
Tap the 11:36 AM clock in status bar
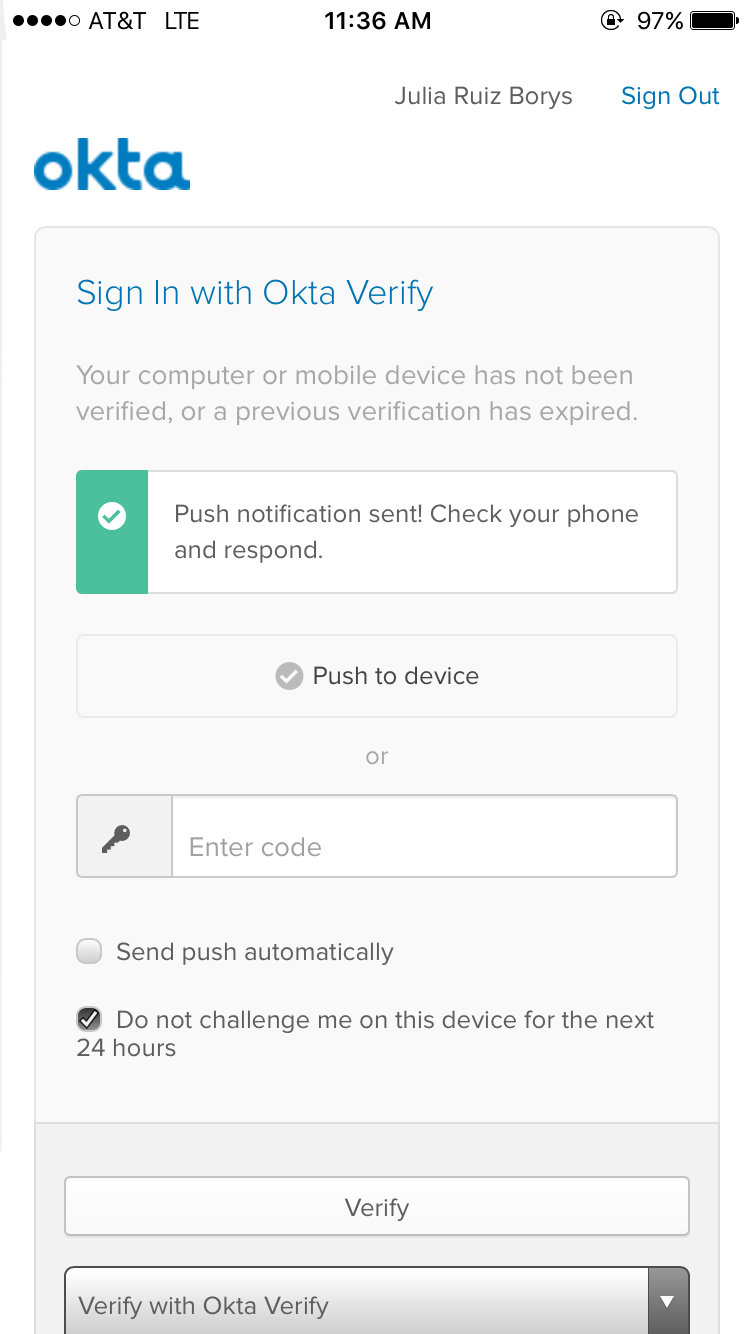(x=378, y=21)
